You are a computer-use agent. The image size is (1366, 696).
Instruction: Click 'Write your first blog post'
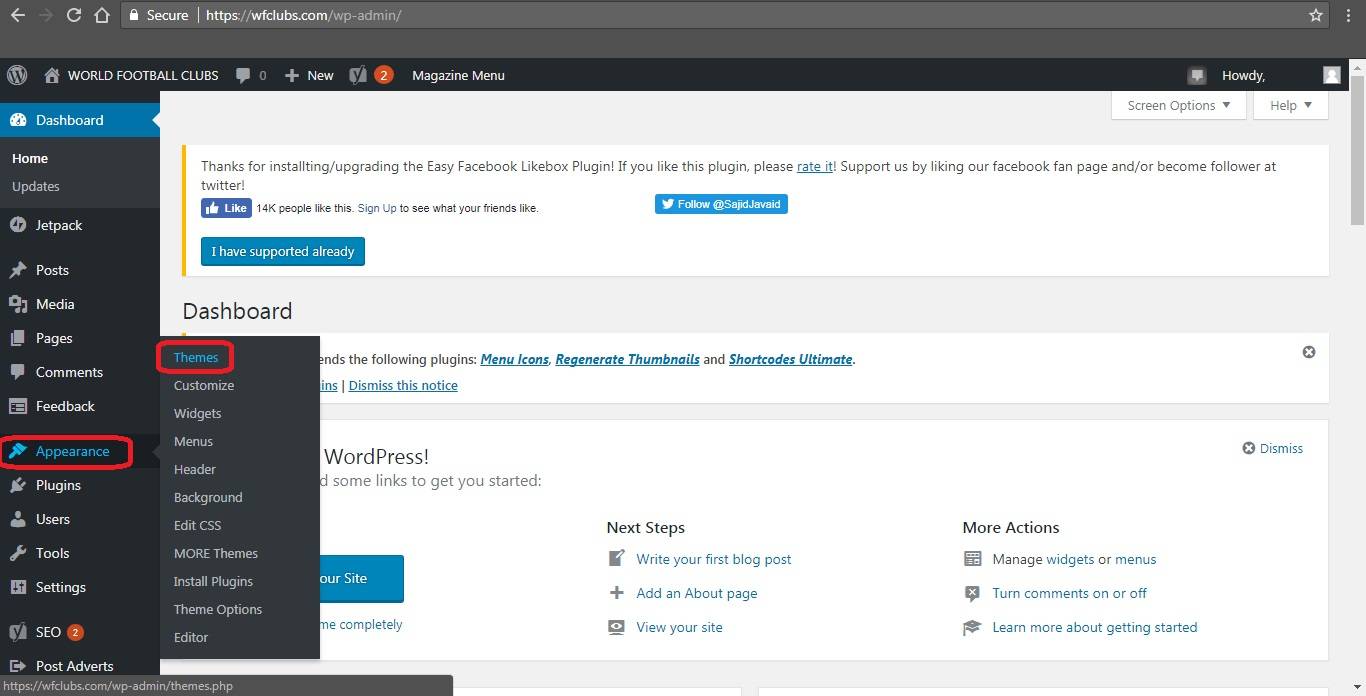point(714,559)
